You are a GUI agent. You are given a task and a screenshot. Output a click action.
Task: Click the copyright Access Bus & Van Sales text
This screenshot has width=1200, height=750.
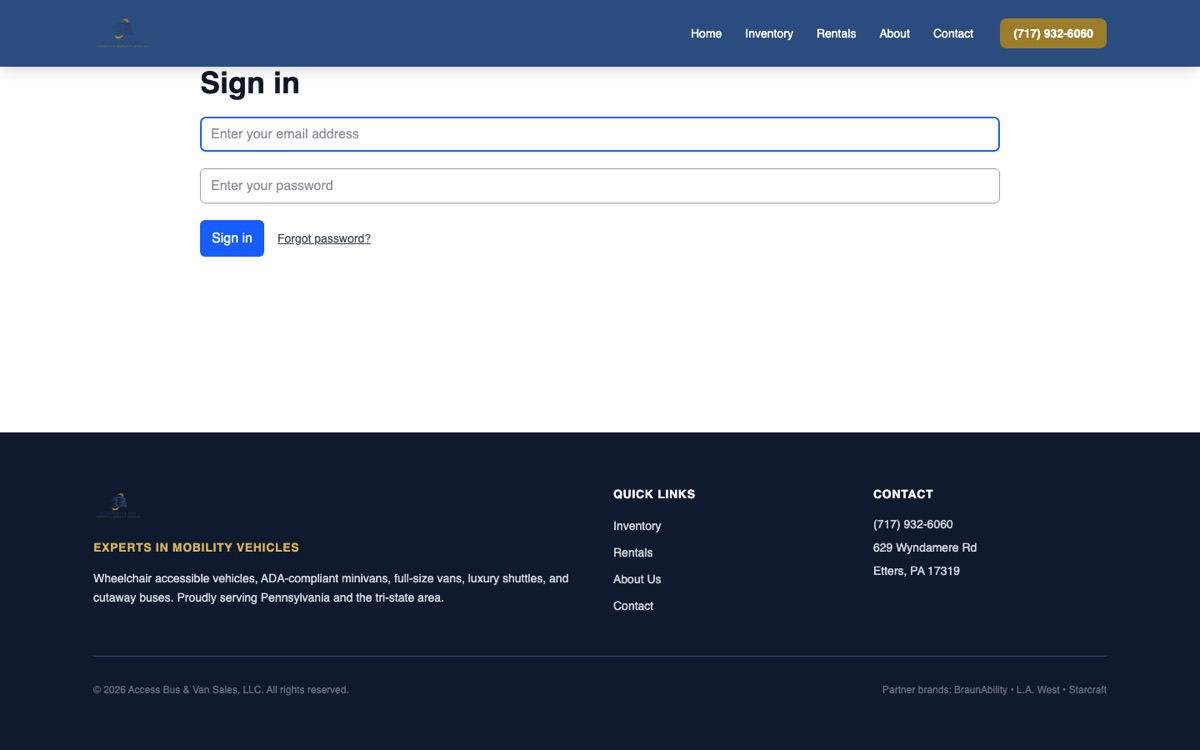tap(221, 690)
